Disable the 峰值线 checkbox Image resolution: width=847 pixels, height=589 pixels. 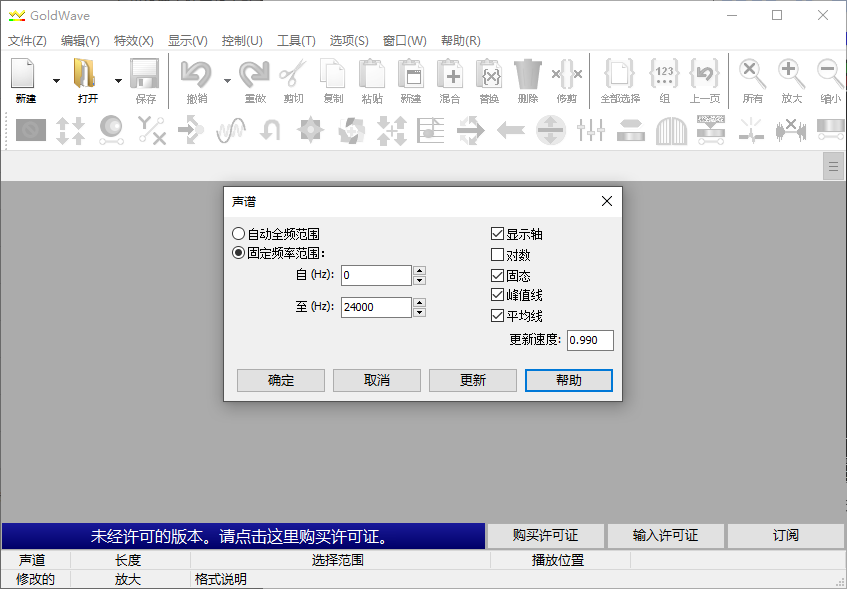(x=497, y=295)
